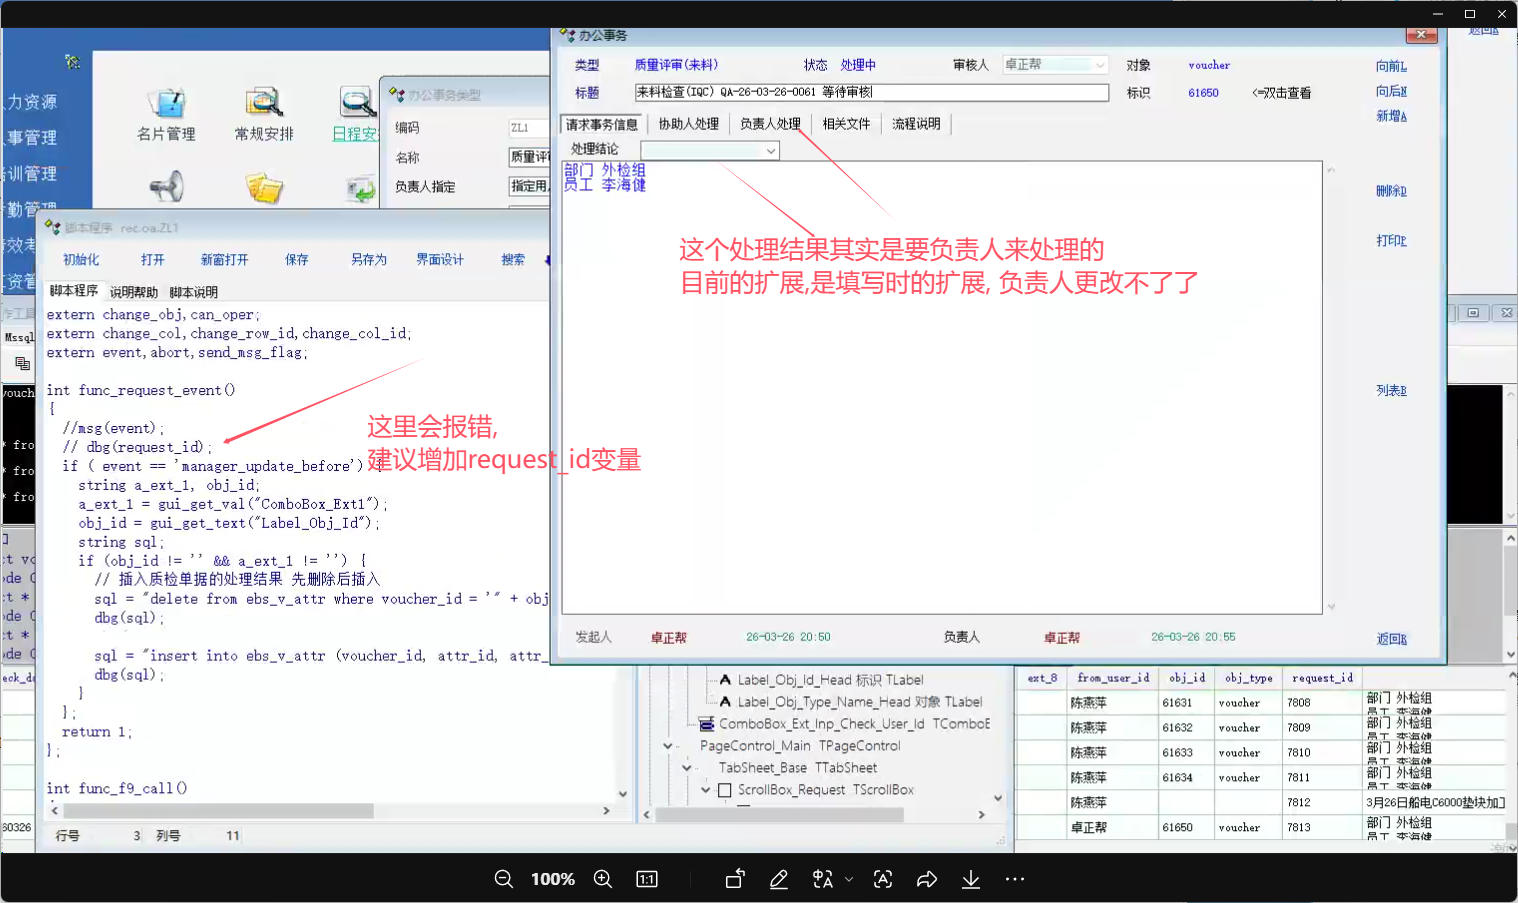Click the zoom in magnifier icon
The image size is (1518, 903).
coord(603,879)
